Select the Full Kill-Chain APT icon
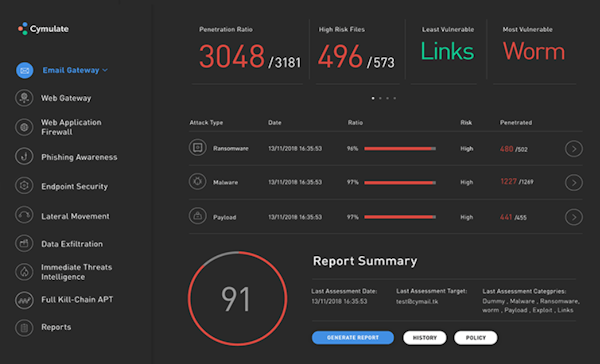 coord(24,300)
